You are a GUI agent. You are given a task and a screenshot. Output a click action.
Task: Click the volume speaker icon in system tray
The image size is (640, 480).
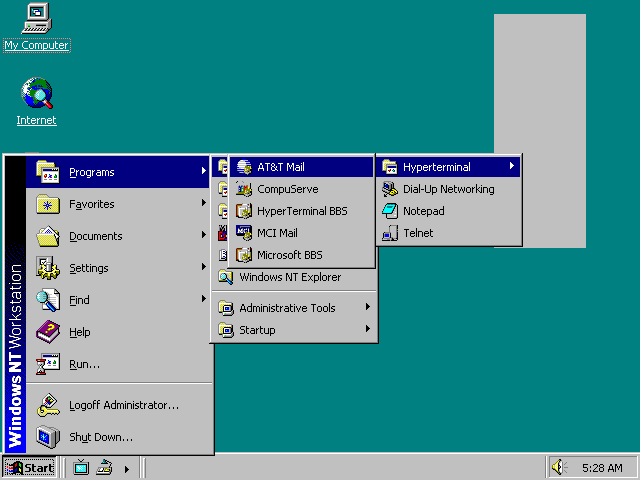tap(560, 467)
